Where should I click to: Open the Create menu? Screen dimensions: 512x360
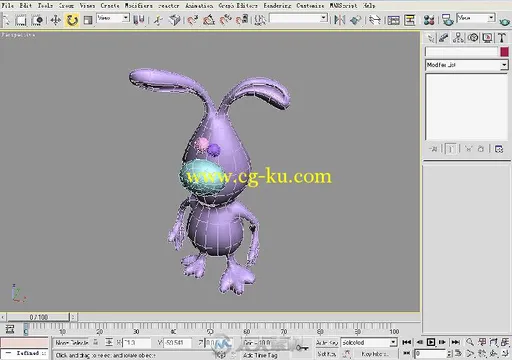tap(110, 5)
